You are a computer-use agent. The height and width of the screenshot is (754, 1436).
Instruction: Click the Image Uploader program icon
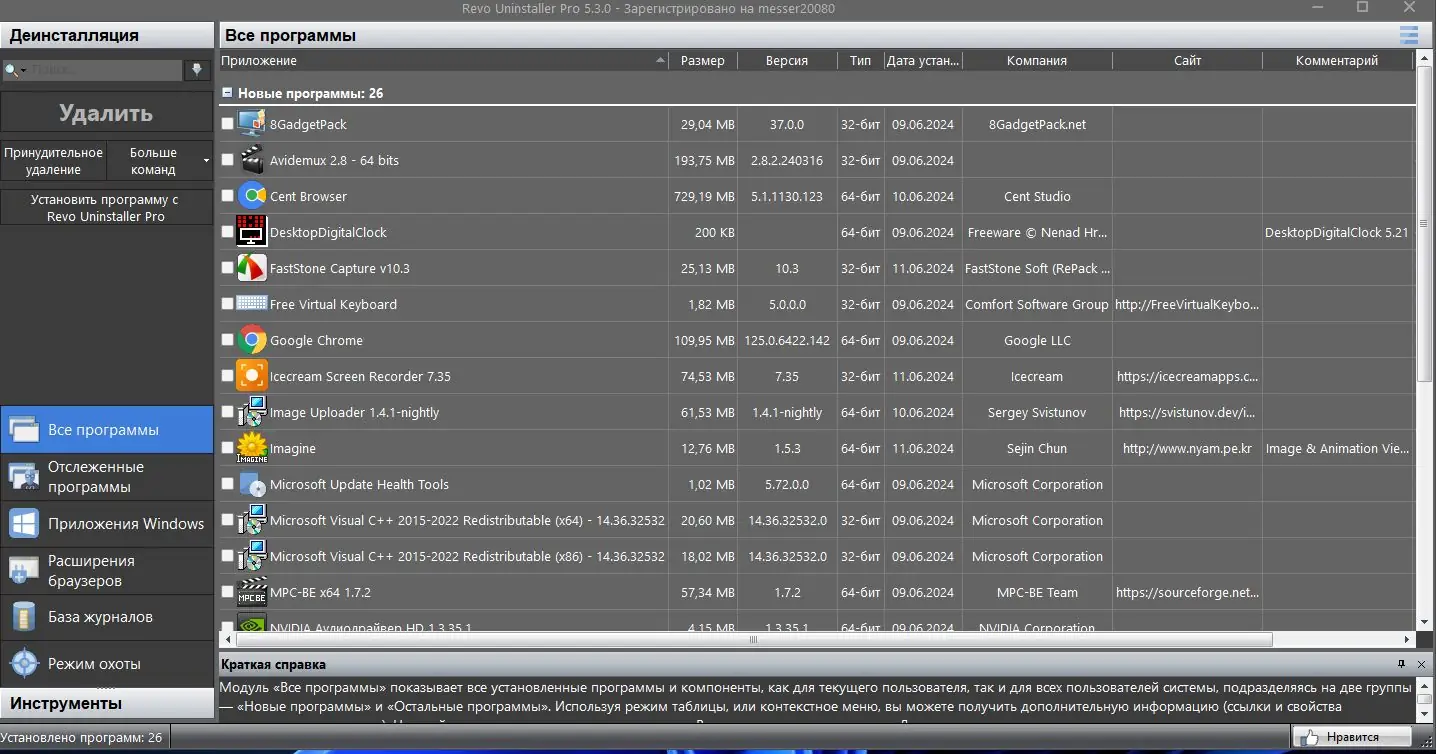tap(251, 412)
